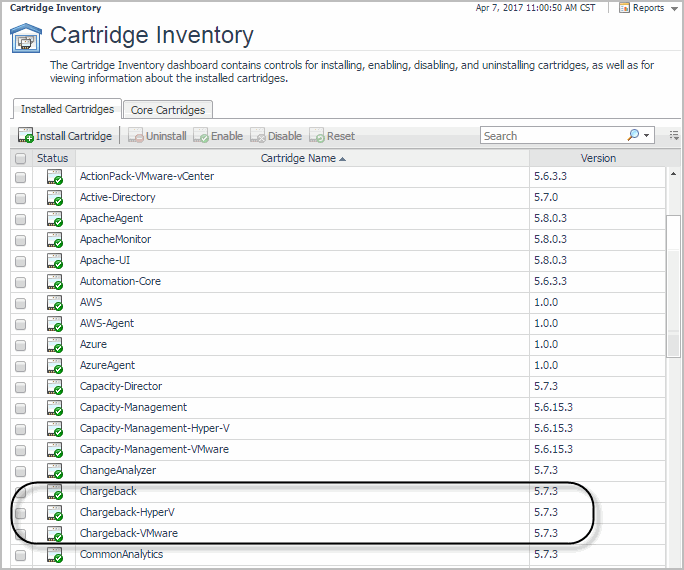
Task: Expand the search options dropdown arrow
Action: click(x=646, y=136)
